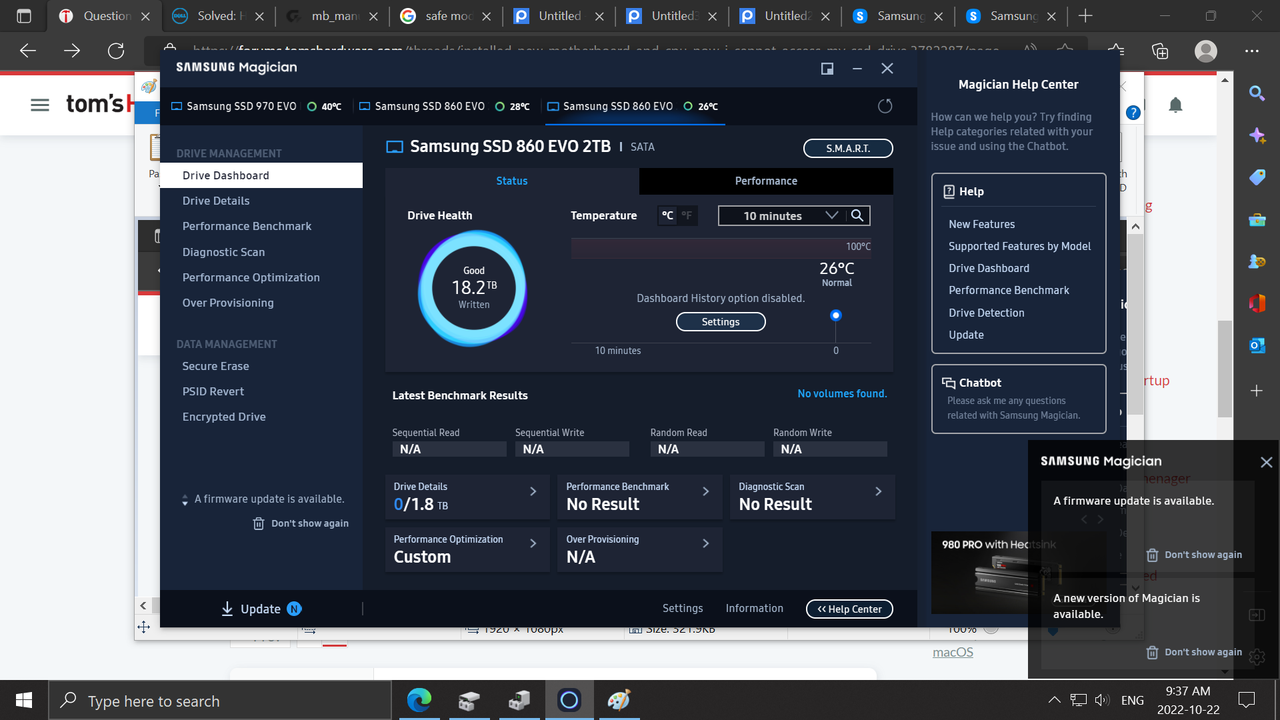Expand the Performance Benchmark card arrow
The width and height of the screenshot is (1280, 720).
706,491
